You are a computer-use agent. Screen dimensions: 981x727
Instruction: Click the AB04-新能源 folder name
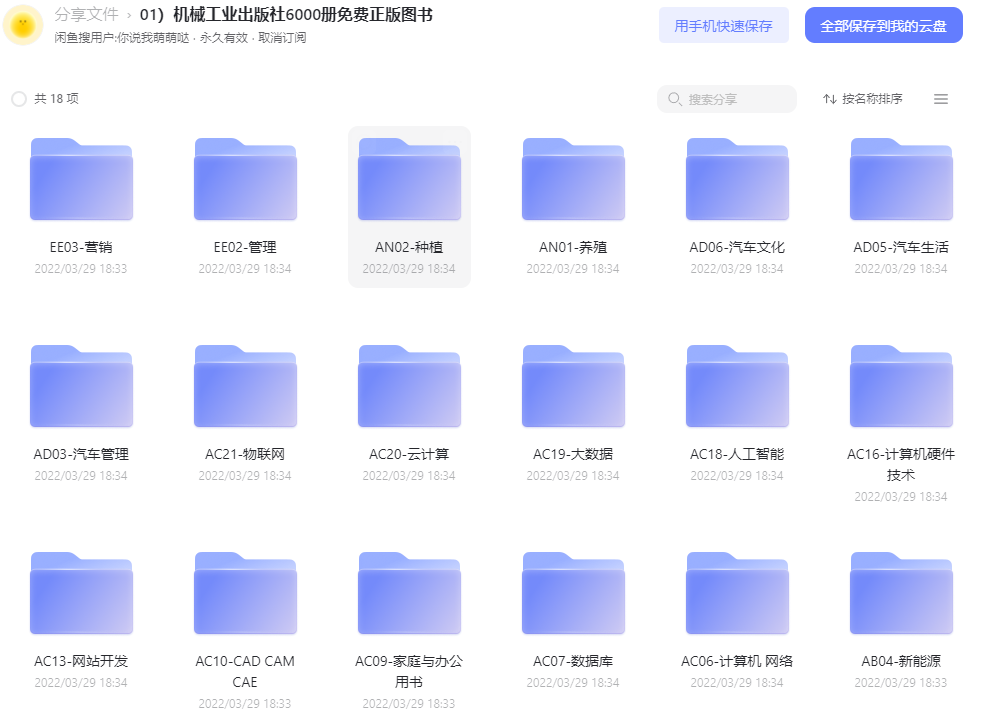[901, 661]
